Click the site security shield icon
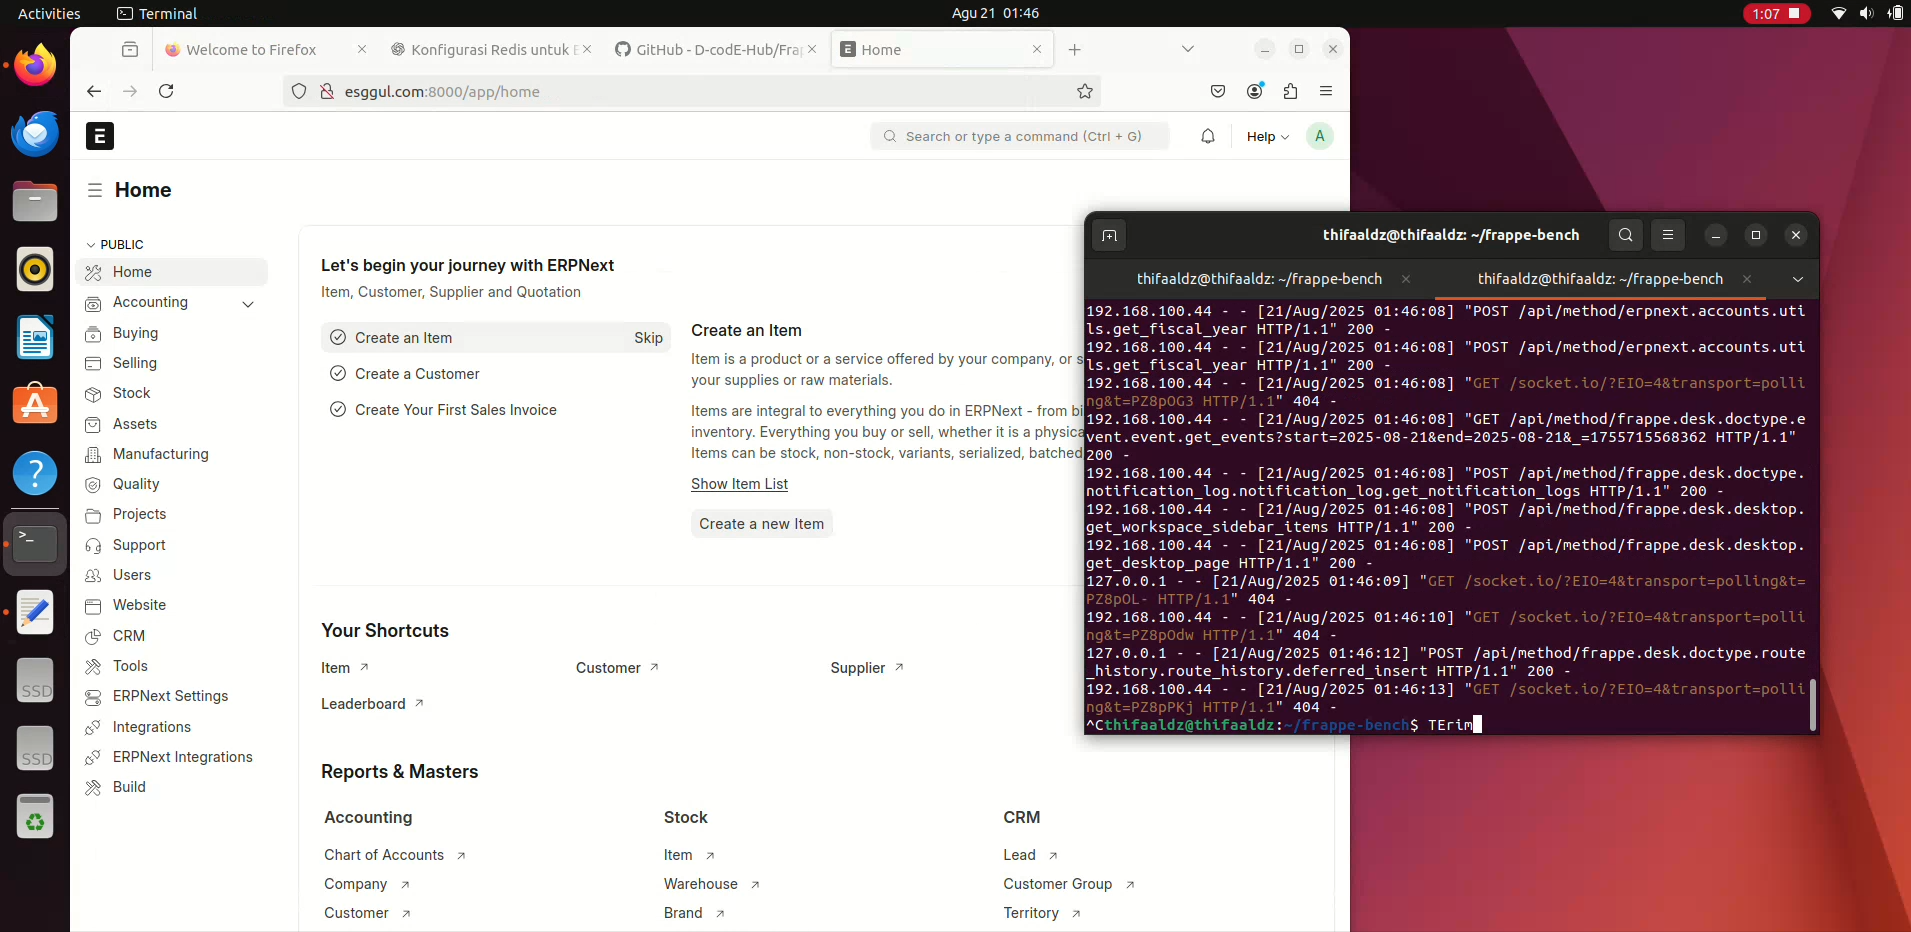 tap(298, 91)
